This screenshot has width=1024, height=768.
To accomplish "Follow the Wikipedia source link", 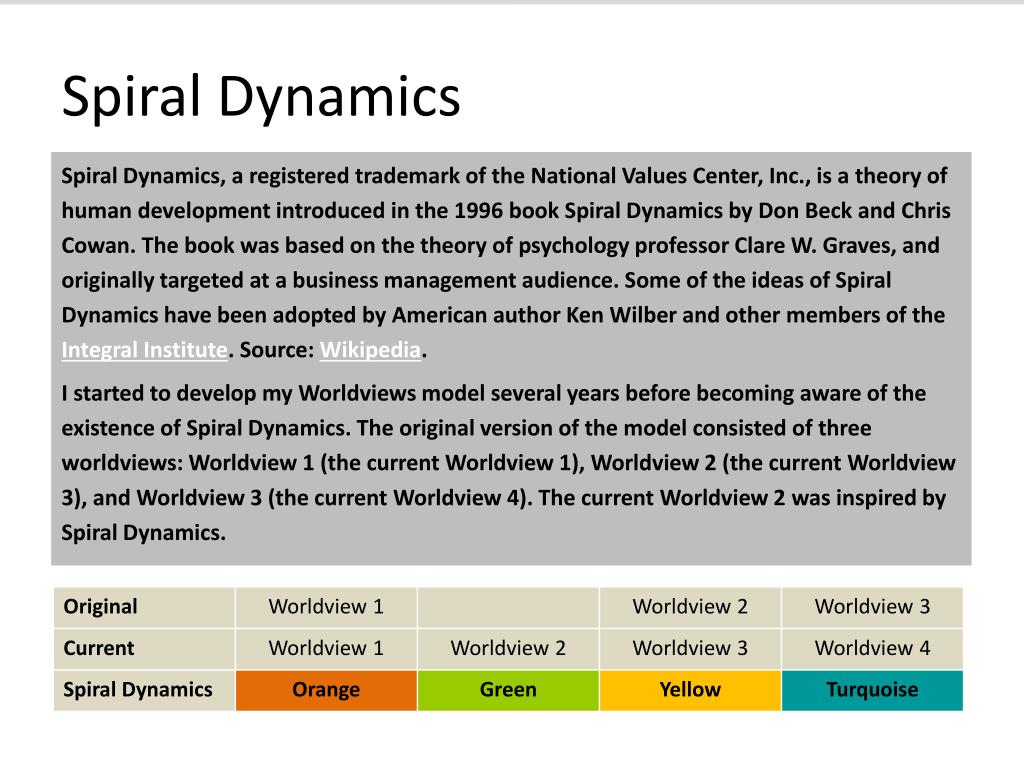I will pos(370,350).
